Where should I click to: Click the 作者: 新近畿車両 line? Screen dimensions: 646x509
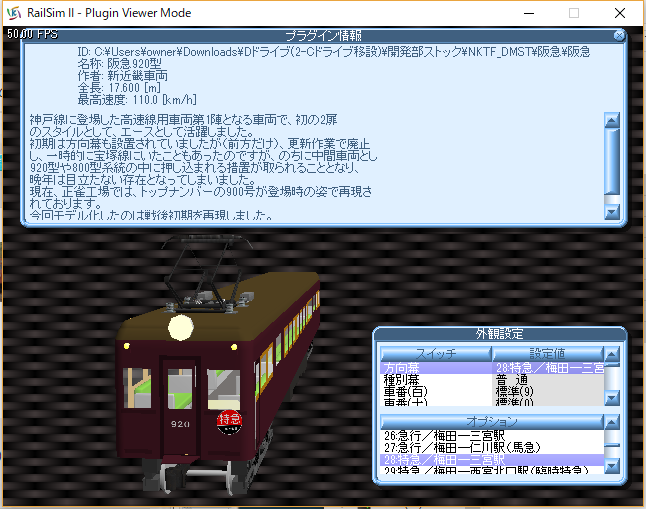tap(123, 76)
